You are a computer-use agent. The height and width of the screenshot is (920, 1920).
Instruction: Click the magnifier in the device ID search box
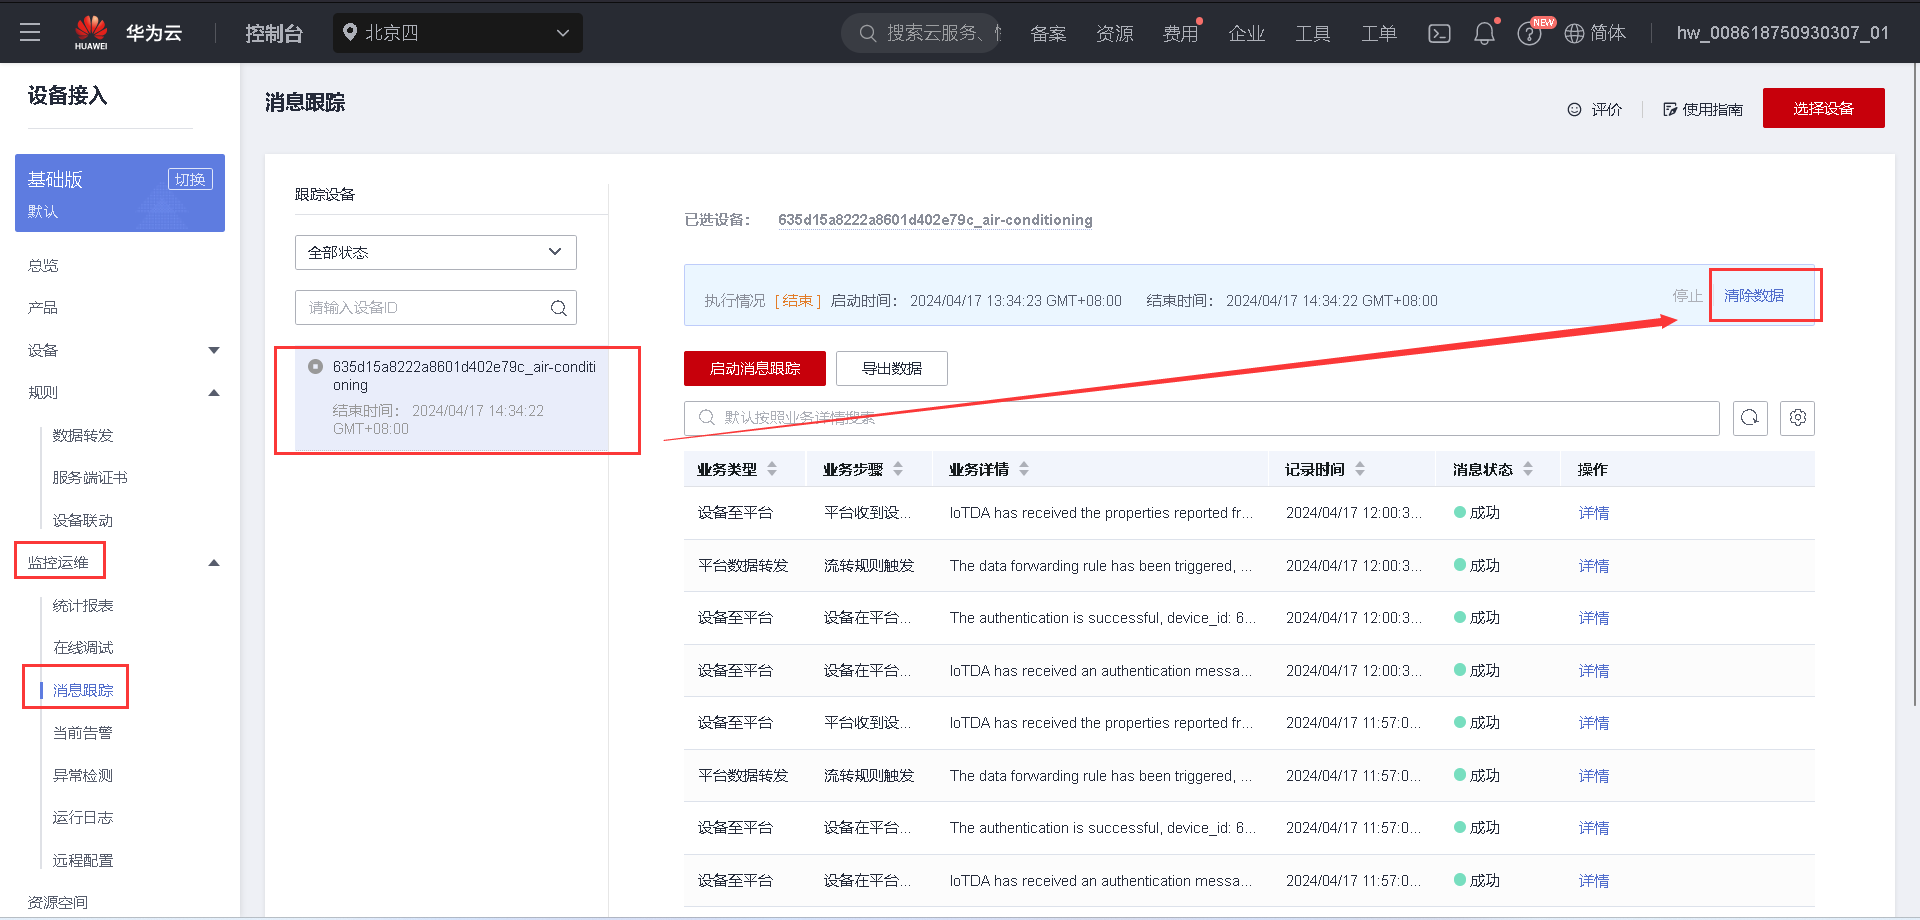pyautogui.click(x=558, y=307)
